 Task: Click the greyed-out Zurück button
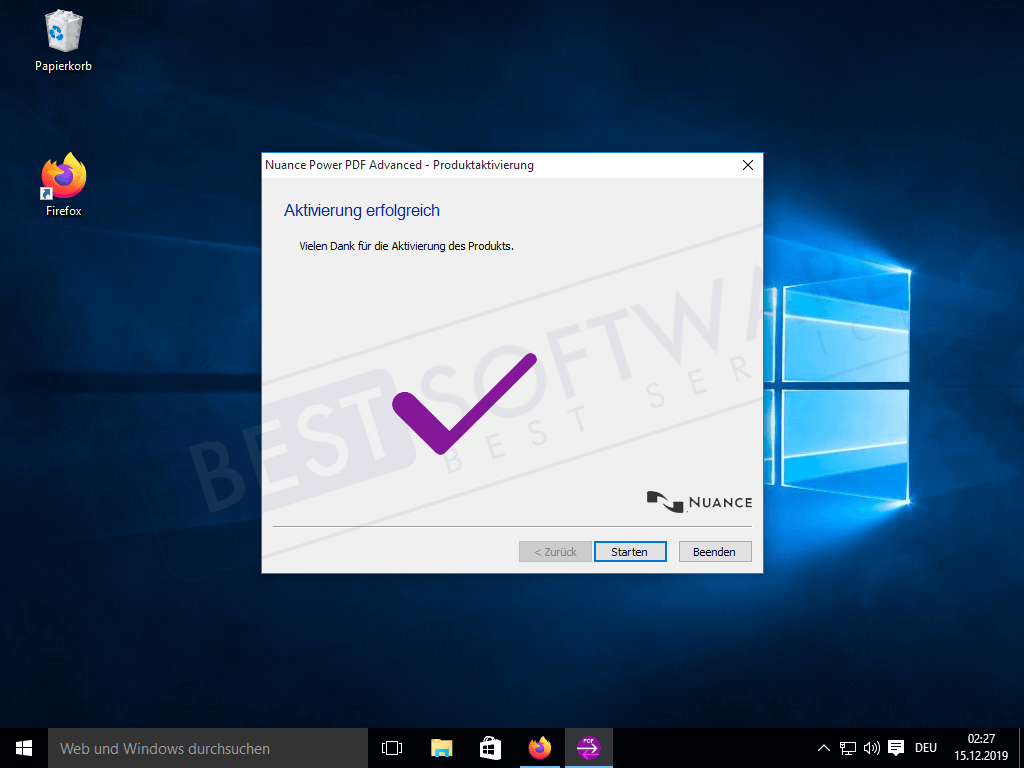555,552
